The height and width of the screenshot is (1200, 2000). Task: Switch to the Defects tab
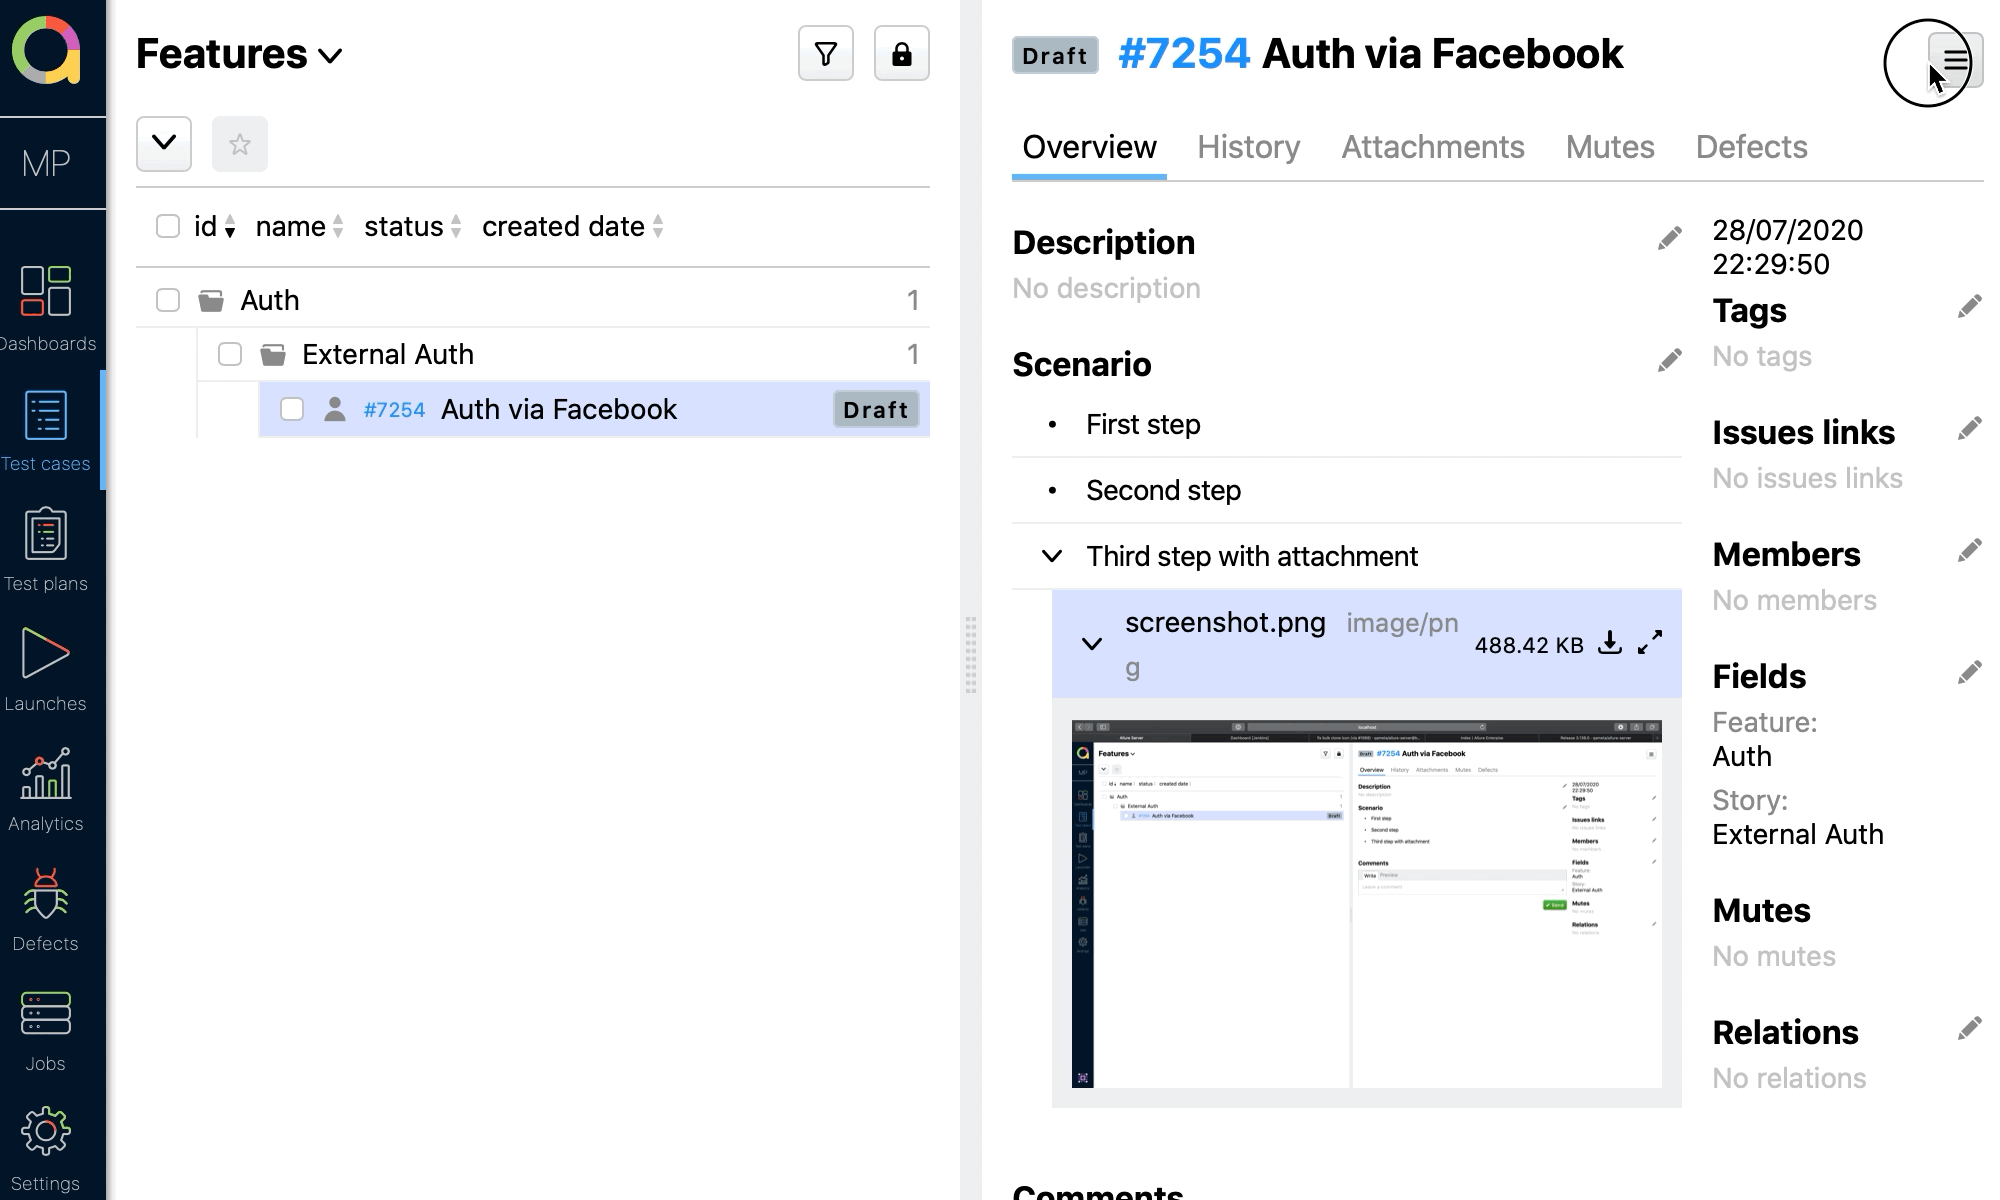coord(1750,146)
